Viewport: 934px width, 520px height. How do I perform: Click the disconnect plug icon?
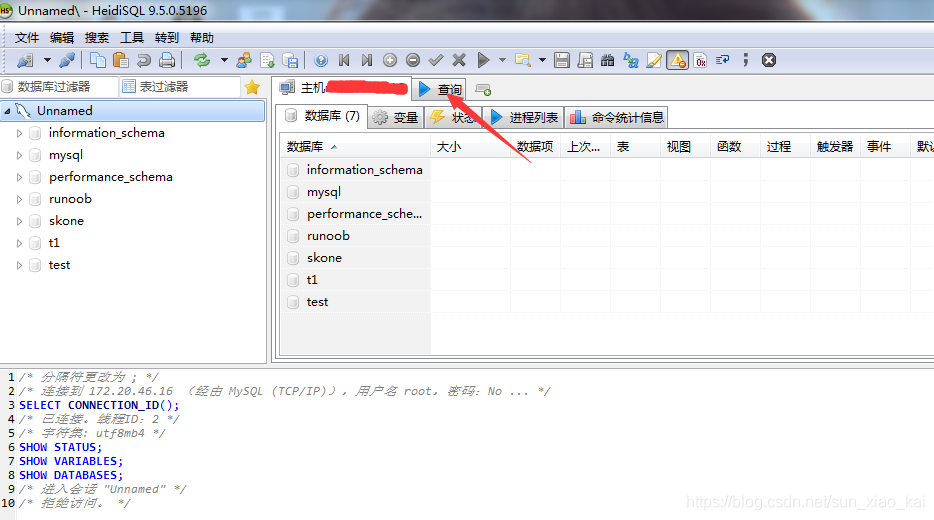coord(67,60)
